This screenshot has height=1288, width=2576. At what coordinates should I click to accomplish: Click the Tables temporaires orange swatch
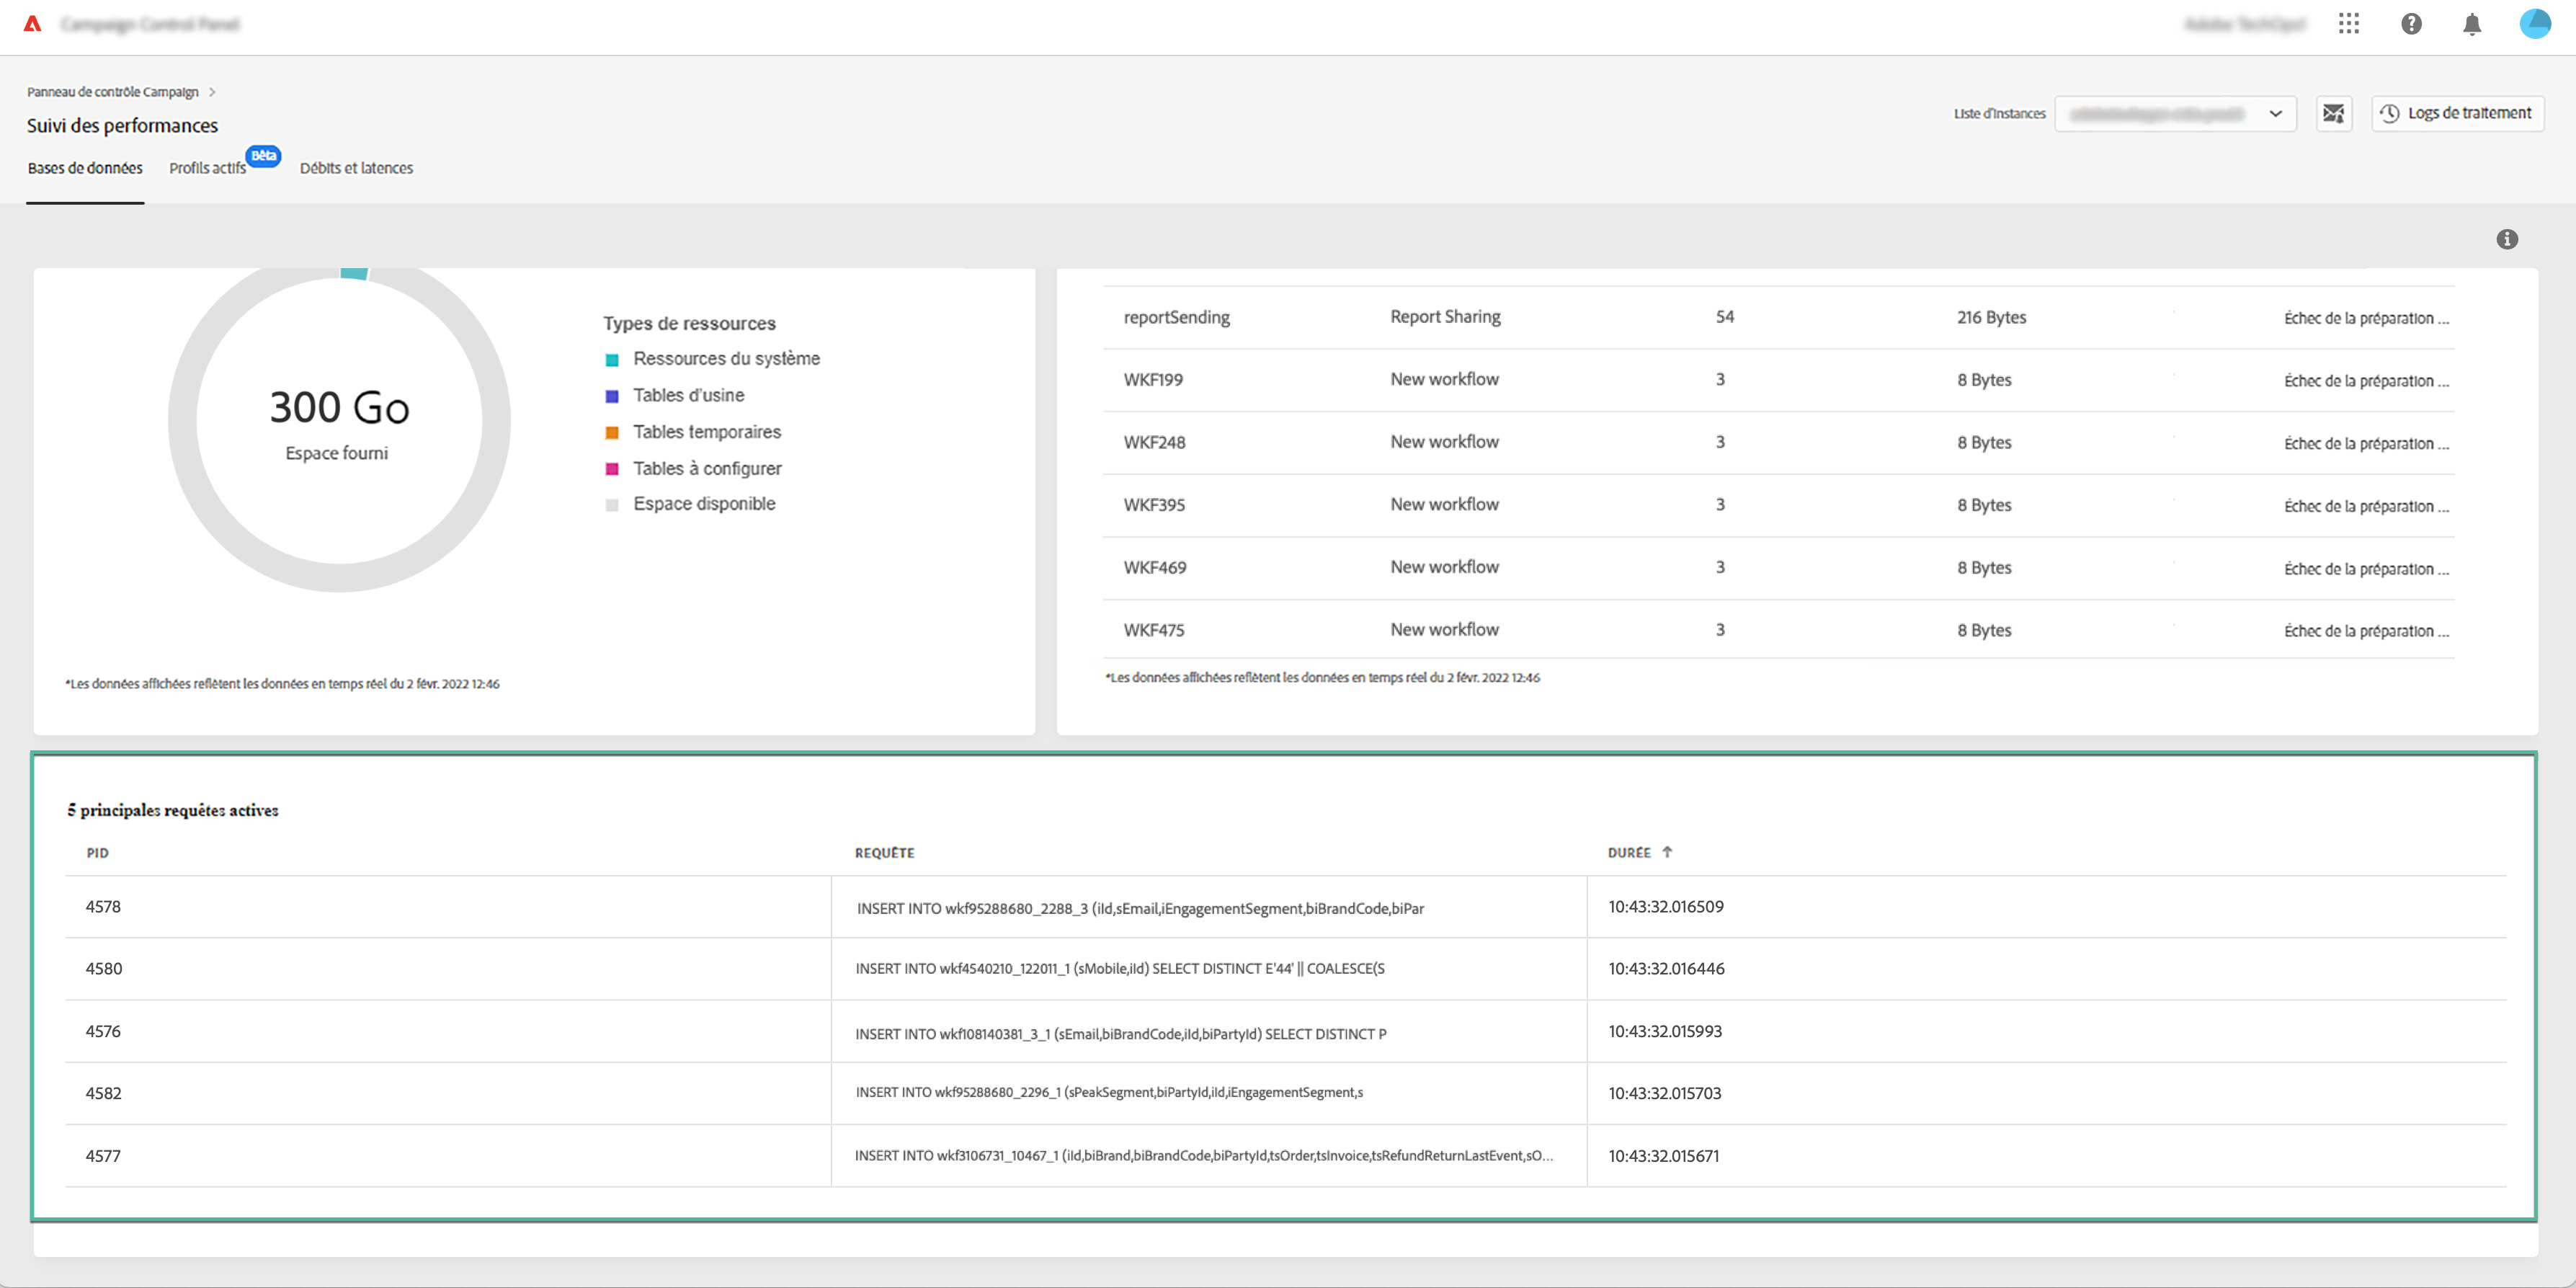(x=612, y=433)
